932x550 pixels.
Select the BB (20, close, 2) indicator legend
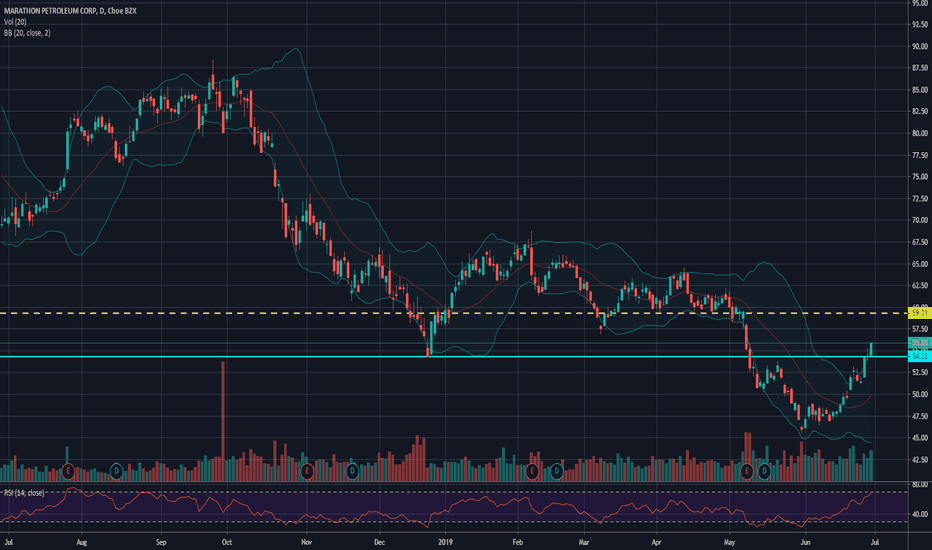point(27,33)
